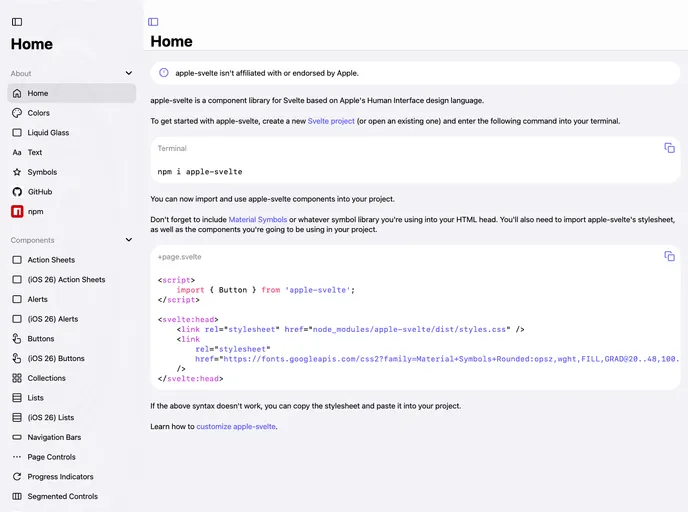Image resolution: width=688 pixels, height=512 pixels.
Task: Click the Navigation Bars icon
Action: (x=17, y=437)
